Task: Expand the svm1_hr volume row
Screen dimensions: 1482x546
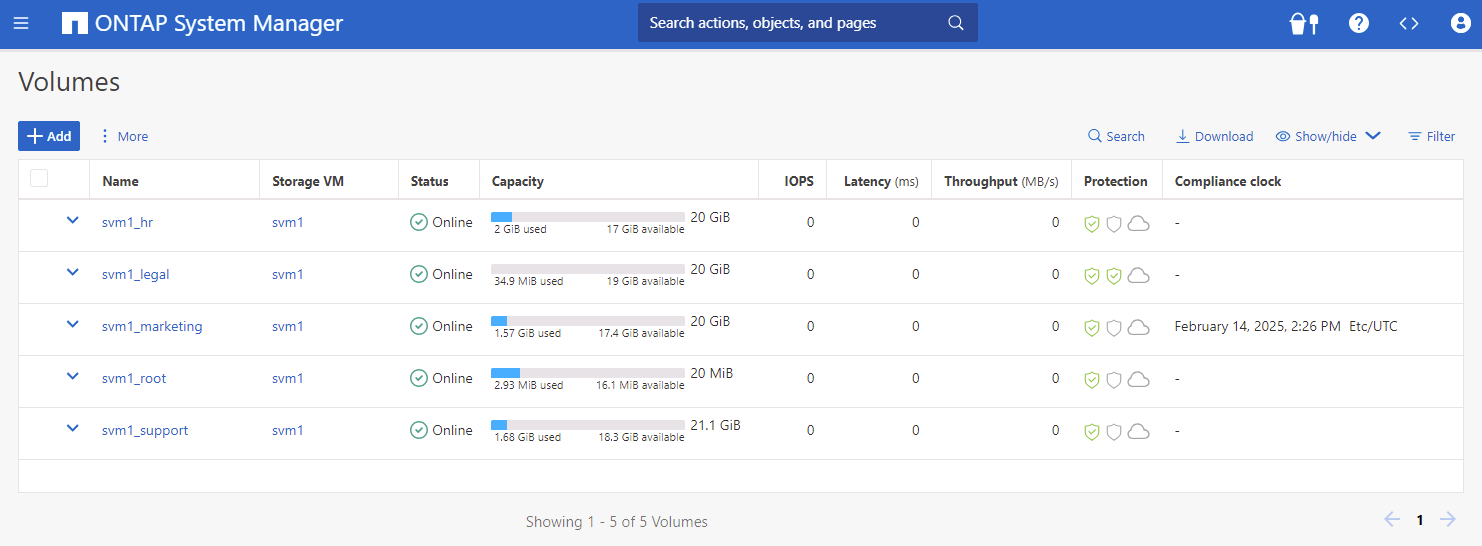Action: (x=72, y=221)
